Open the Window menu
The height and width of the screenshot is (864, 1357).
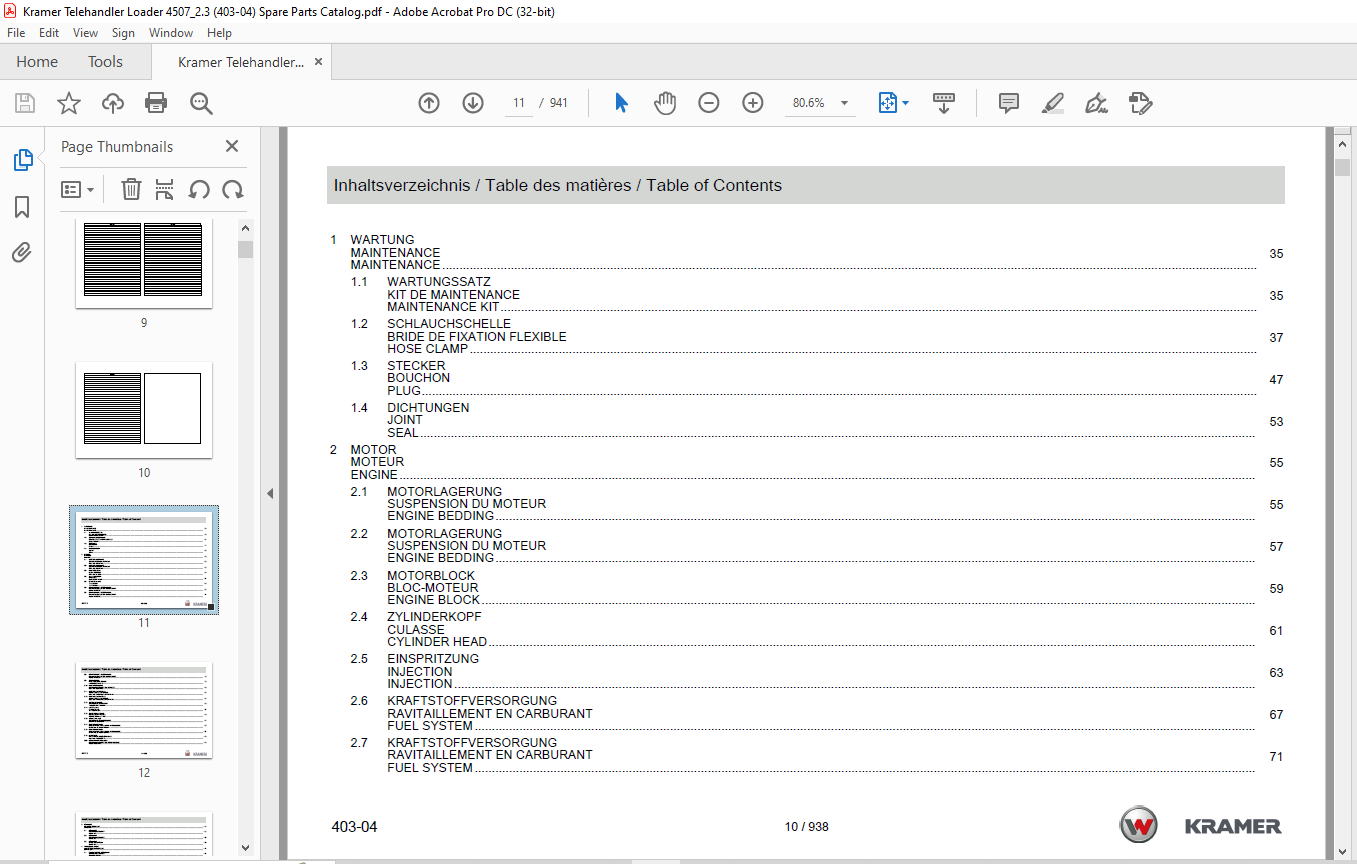coord(171,33)
